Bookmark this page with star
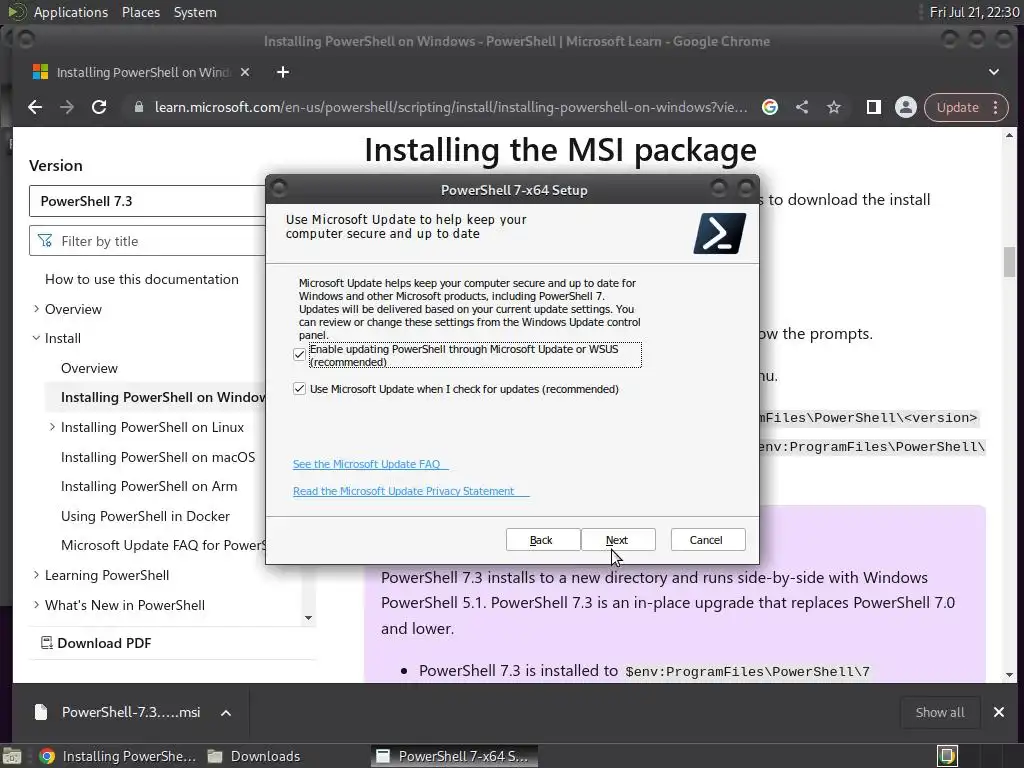The width and height of the screenshot is (1024, 768). [834, 107]
